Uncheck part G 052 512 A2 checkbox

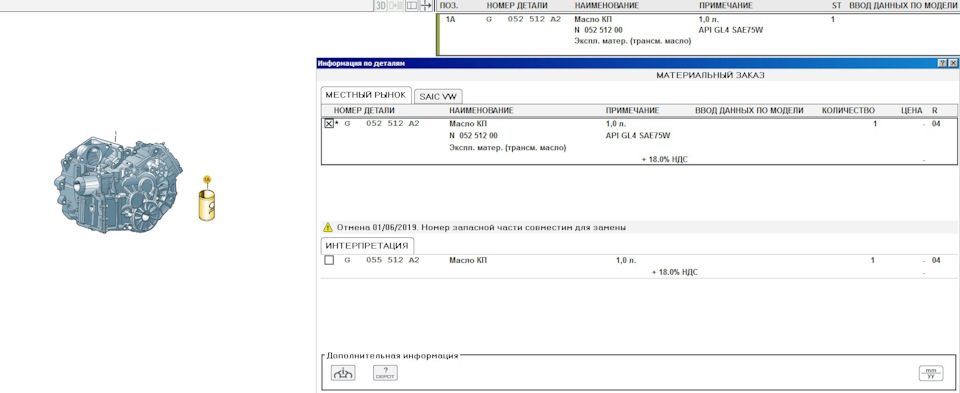coord(329,124)
